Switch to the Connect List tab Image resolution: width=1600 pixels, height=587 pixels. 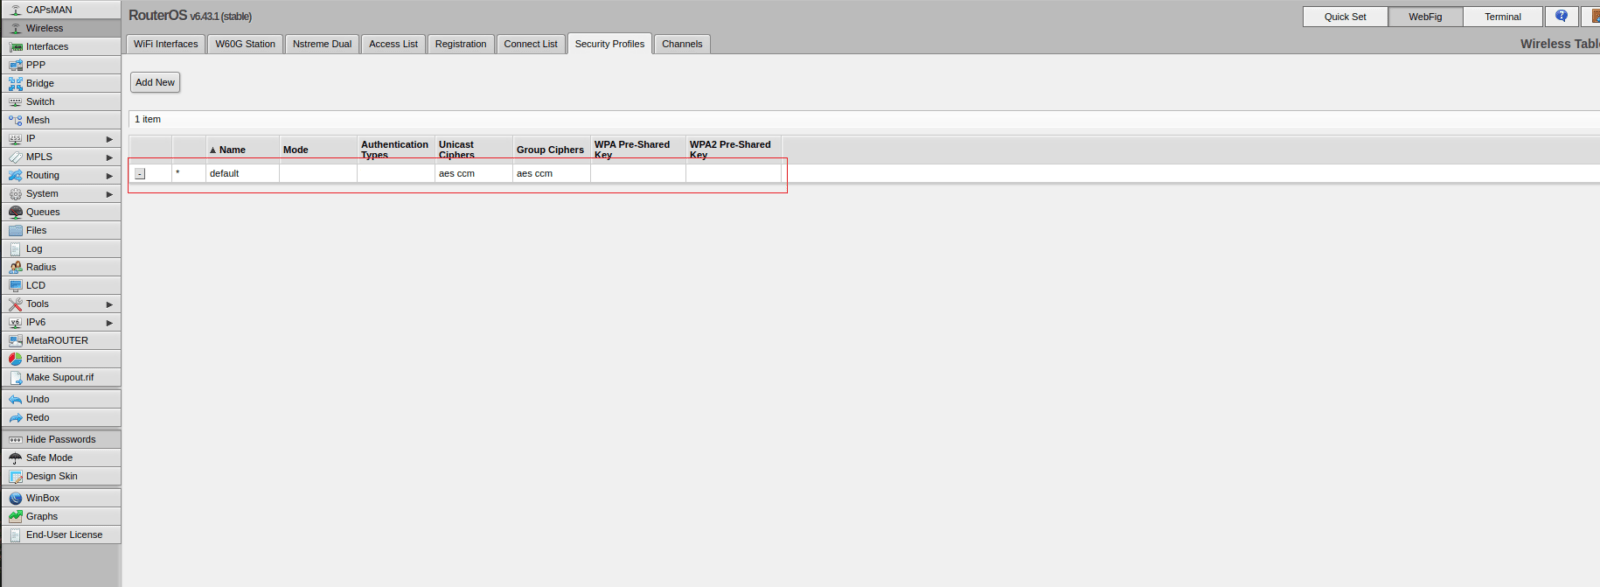point(531,44)
